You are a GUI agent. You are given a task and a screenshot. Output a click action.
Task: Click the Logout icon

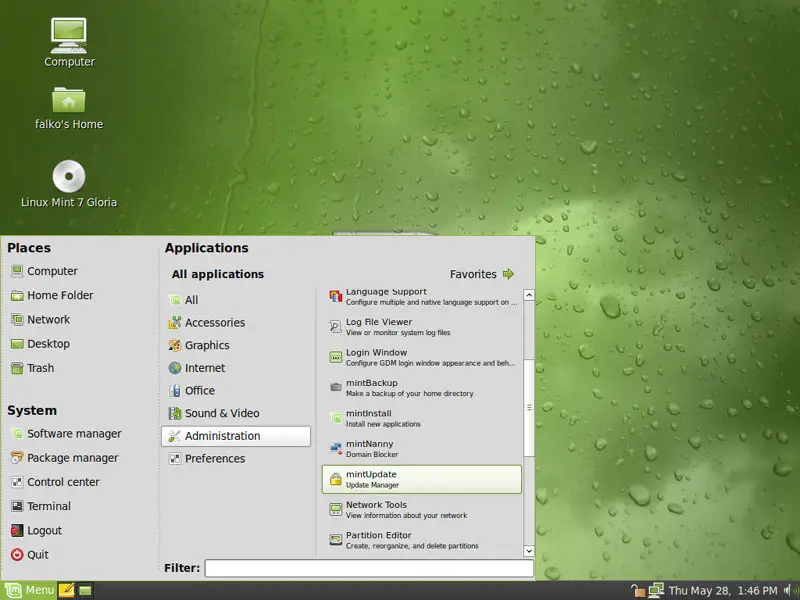coord(17,531)
